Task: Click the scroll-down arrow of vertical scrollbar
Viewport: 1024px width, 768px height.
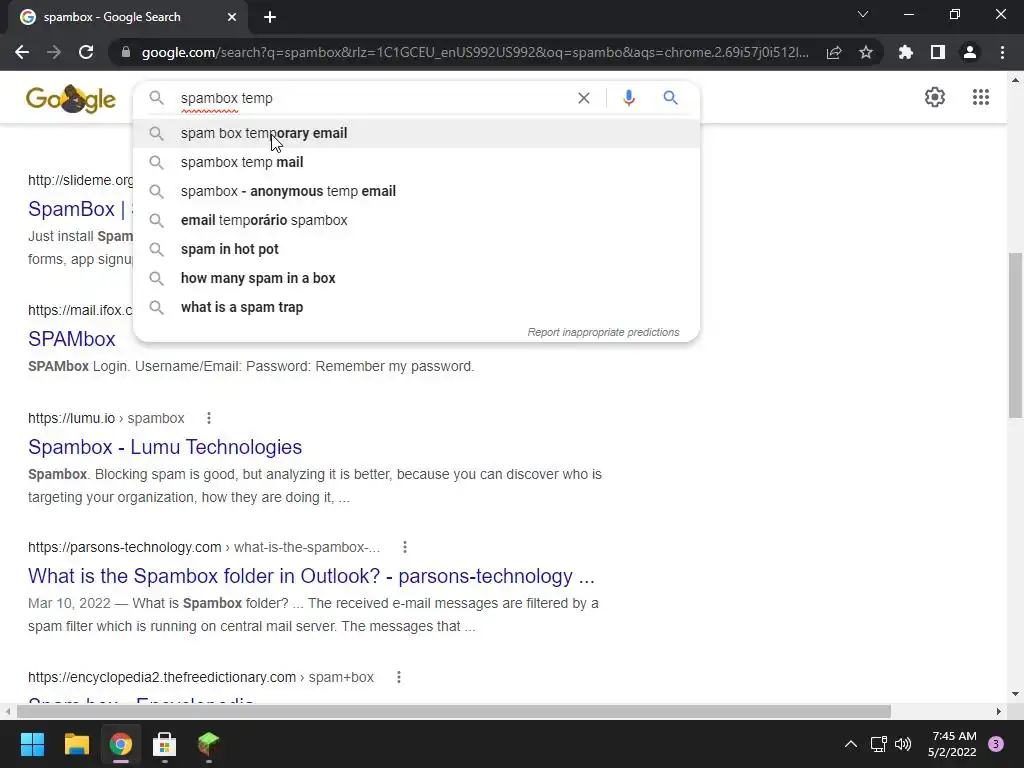Action: [1015, 694]
